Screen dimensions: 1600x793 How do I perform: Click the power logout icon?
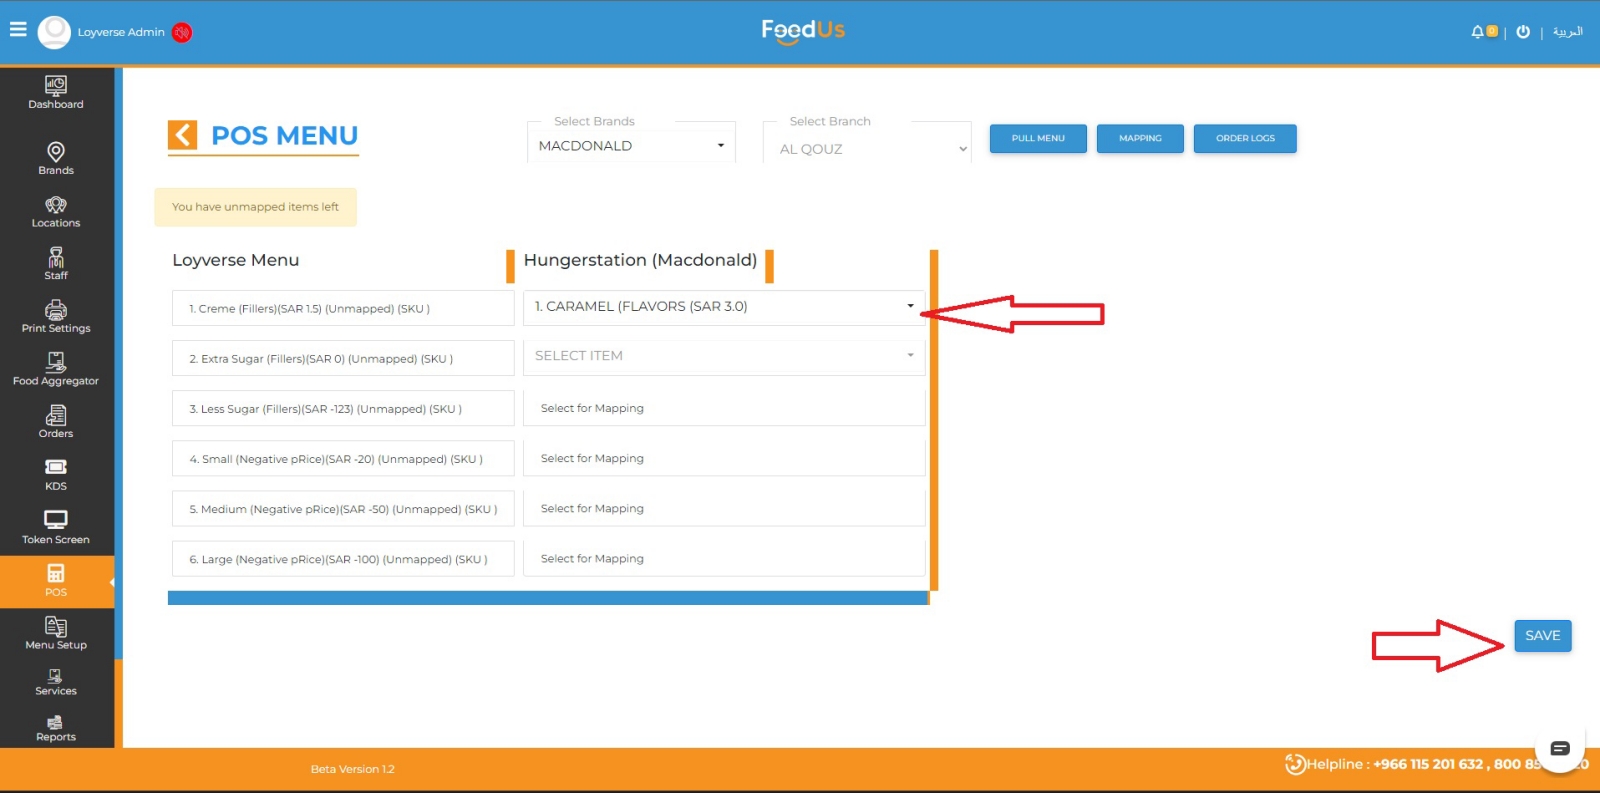click(1523, 32)
